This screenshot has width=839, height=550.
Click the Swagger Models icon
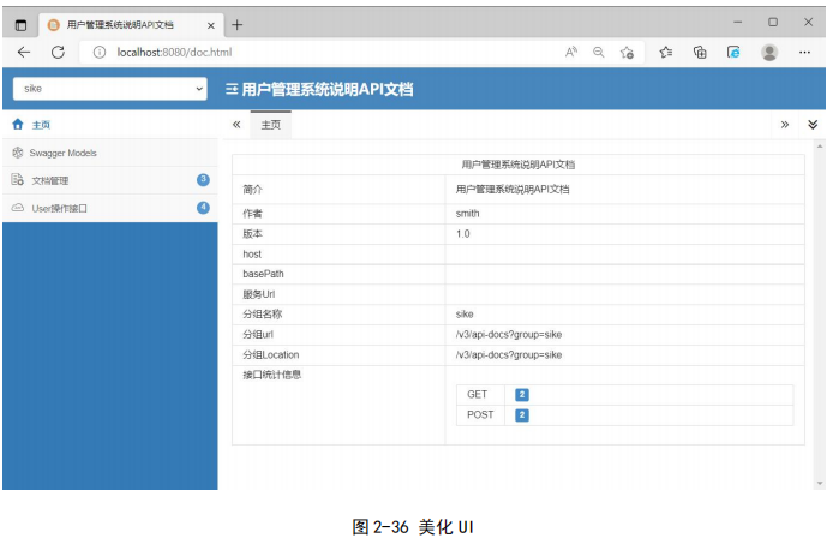(18, 152)
